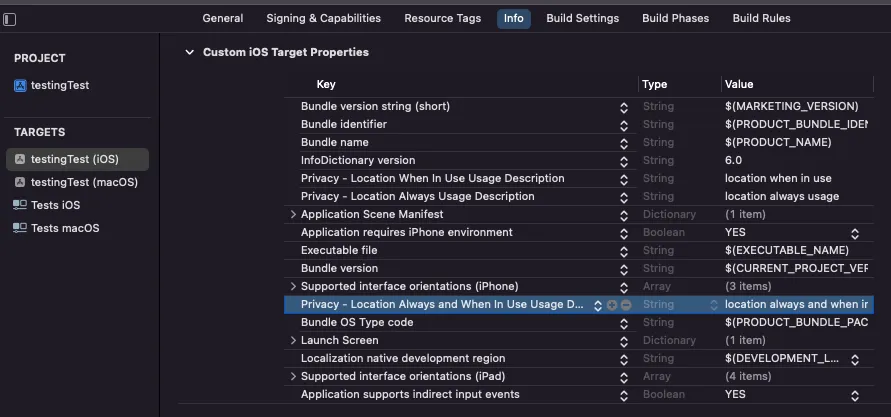Open Build Rules tab
Screen dimensions: 891x417
(x=761, y=18)
